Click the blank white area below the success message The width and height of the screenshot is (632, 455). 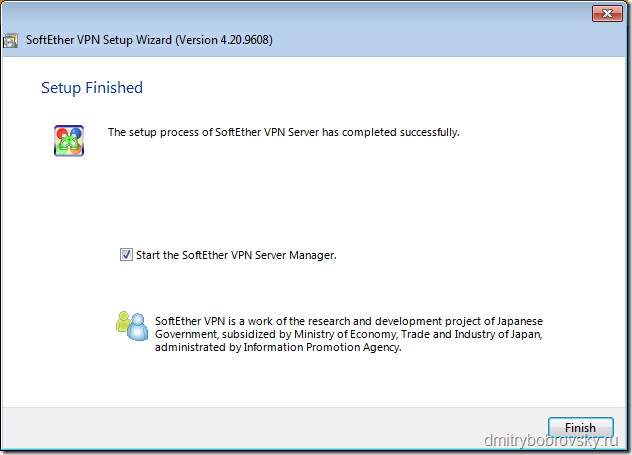click(314, 193)
